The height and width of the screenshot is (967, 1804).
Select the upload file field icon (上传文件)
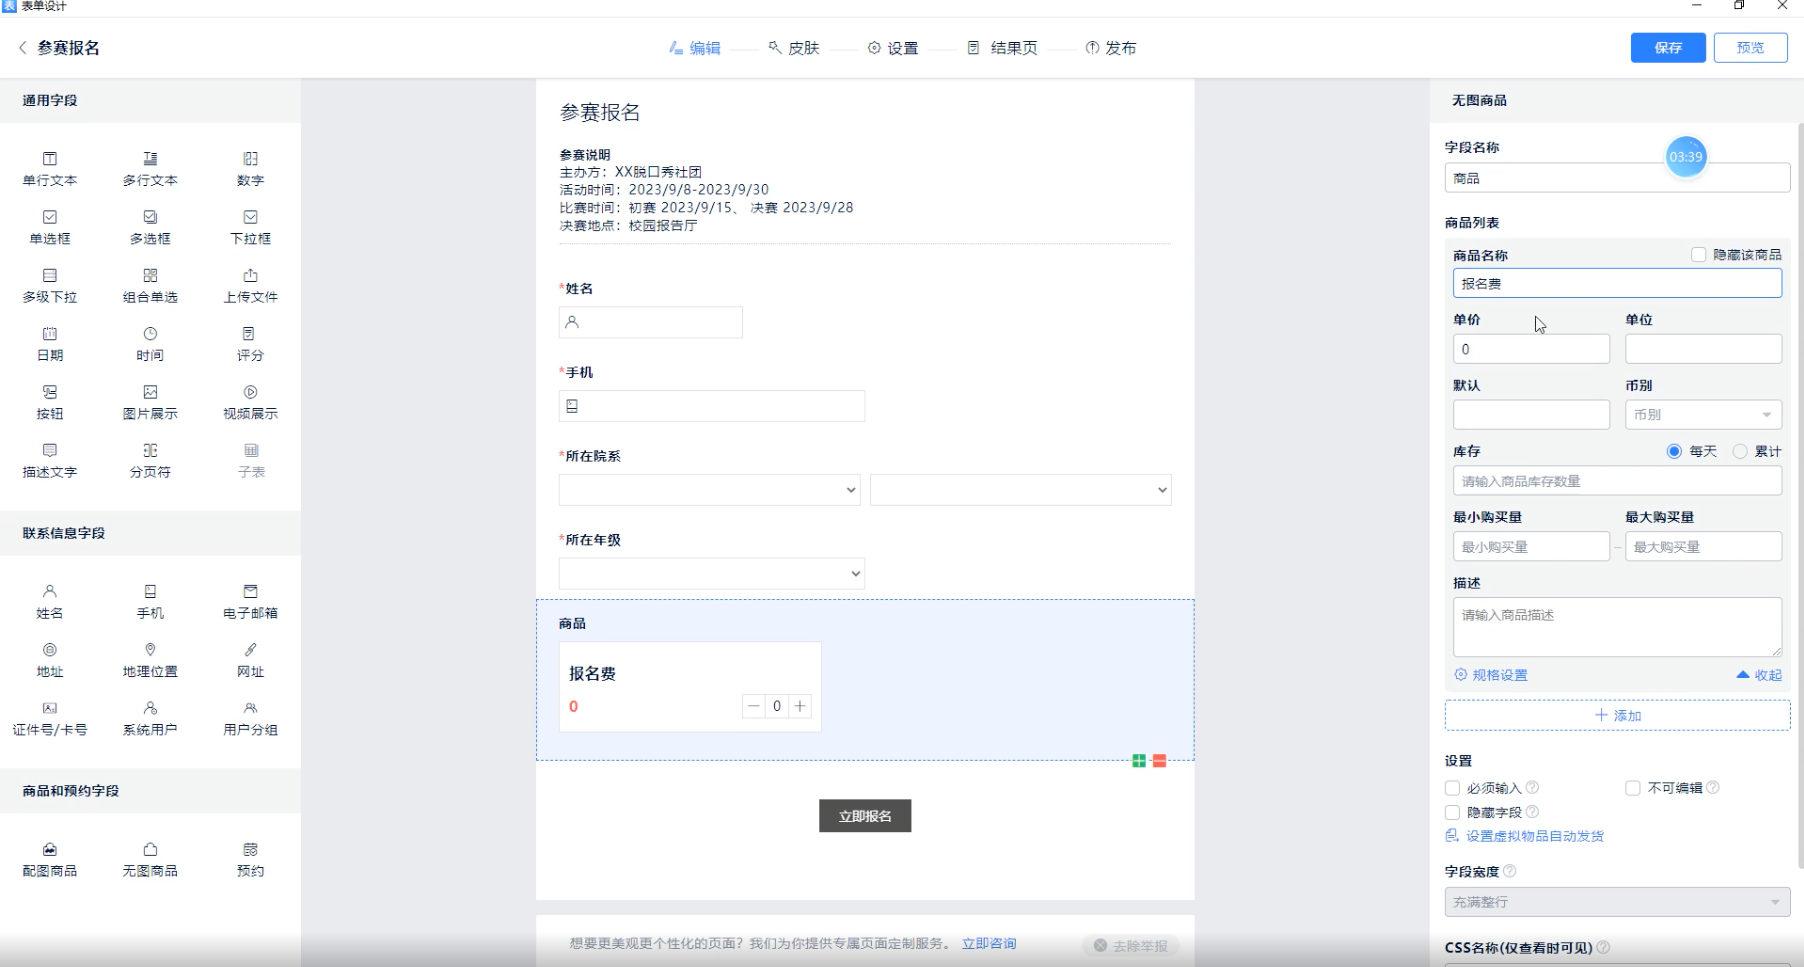click(250, 284)
